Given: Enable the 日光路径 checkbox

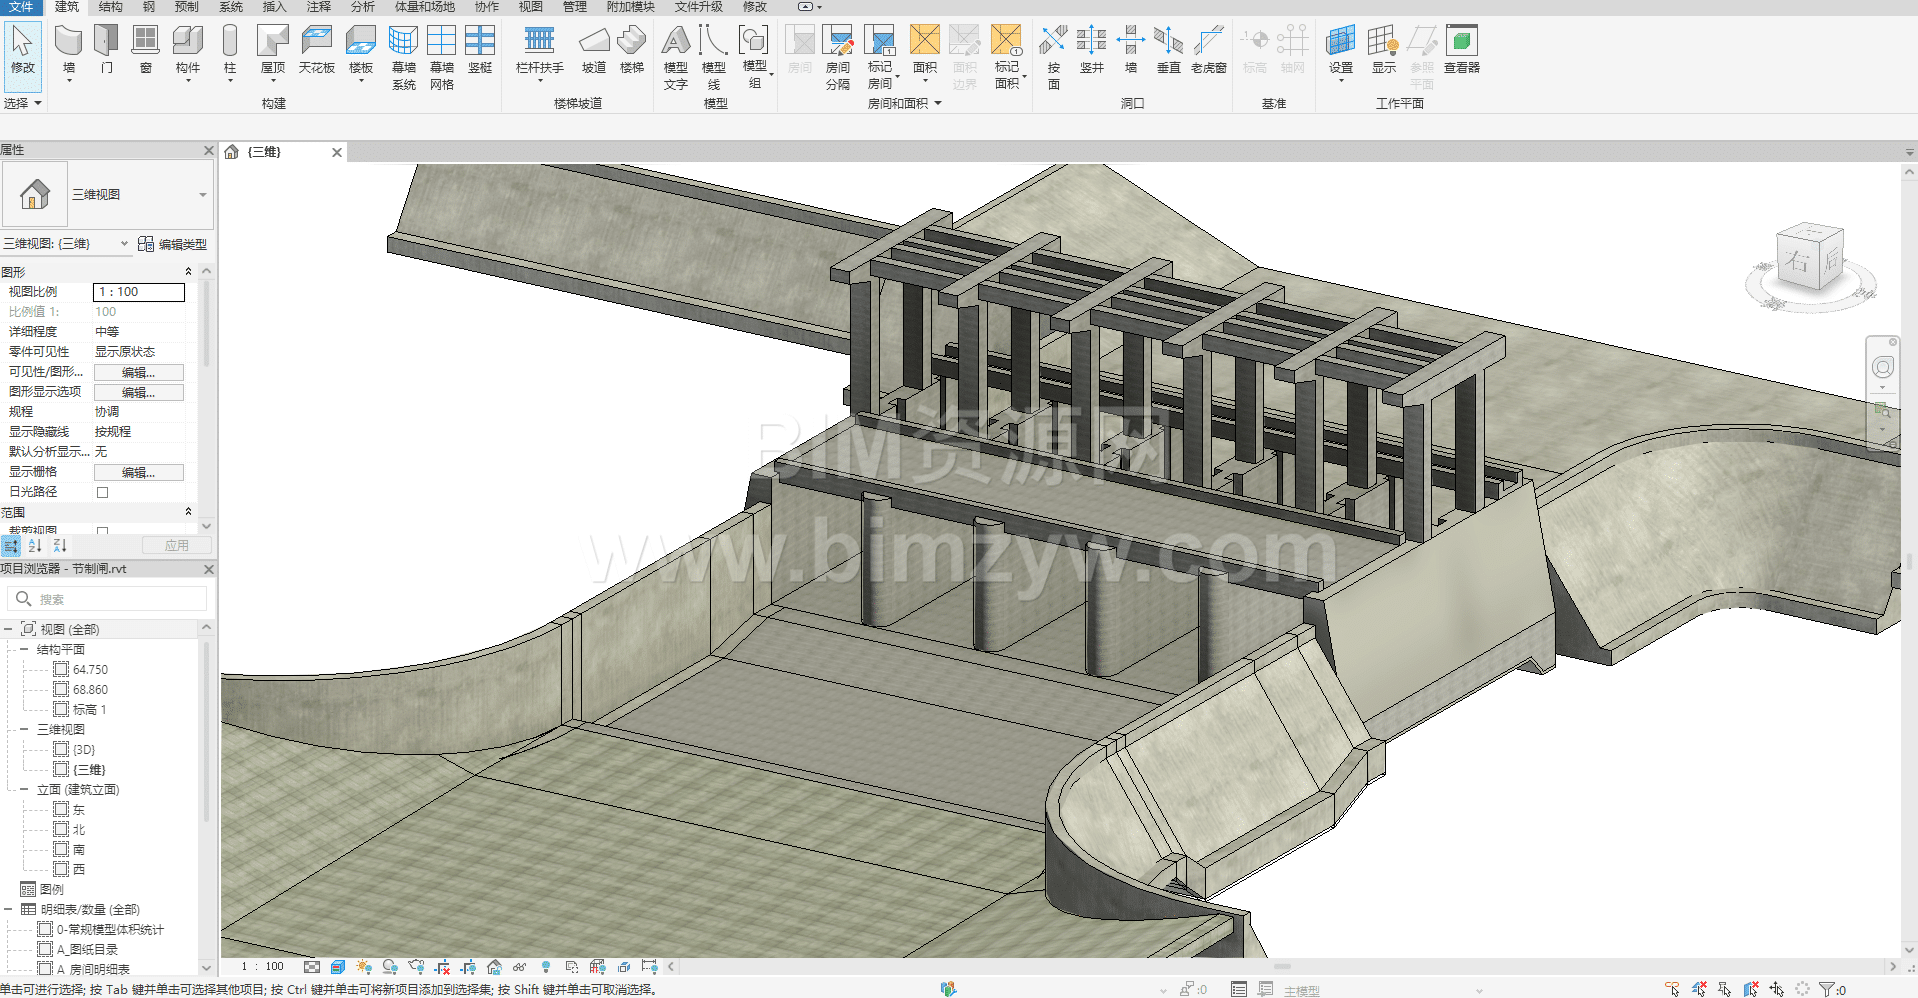Looking at the screenshot, I should point(102,492).
